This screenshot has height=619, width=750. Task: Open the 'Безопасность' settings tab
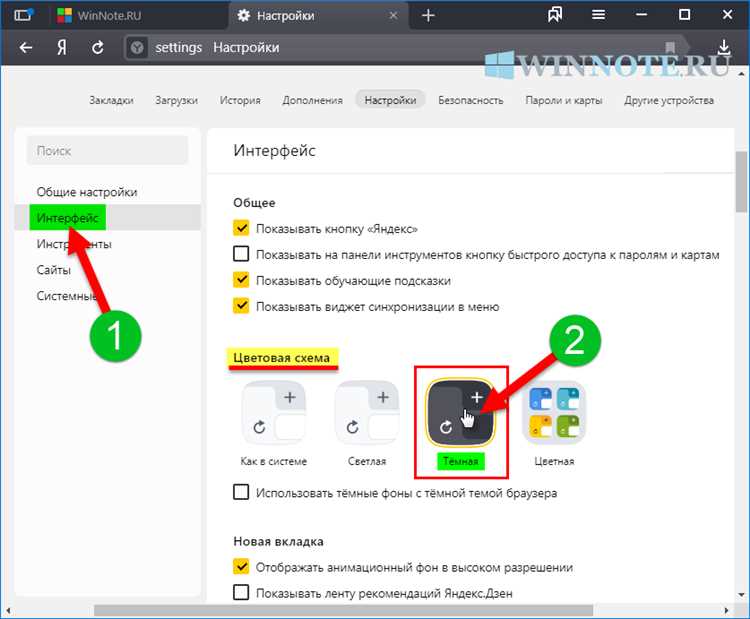click(x=471, y=100)
